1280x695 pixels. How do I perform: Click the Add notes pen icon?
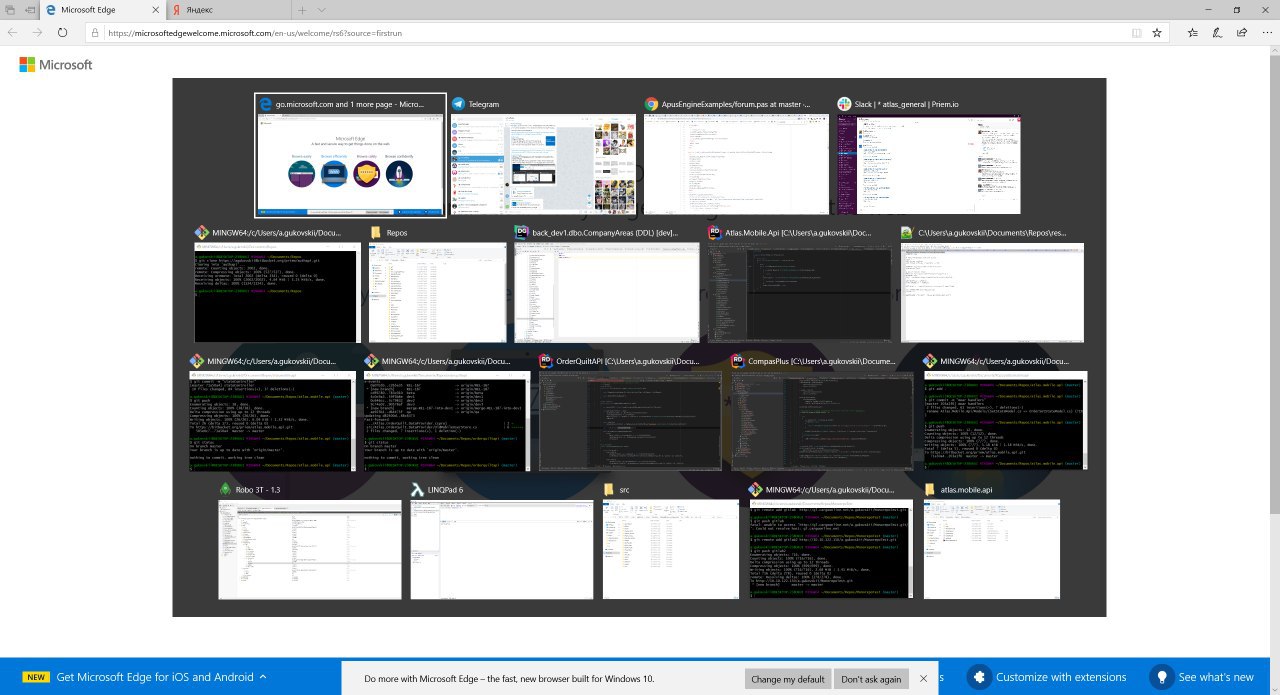pyautogui.click(x=1218, y=32)
